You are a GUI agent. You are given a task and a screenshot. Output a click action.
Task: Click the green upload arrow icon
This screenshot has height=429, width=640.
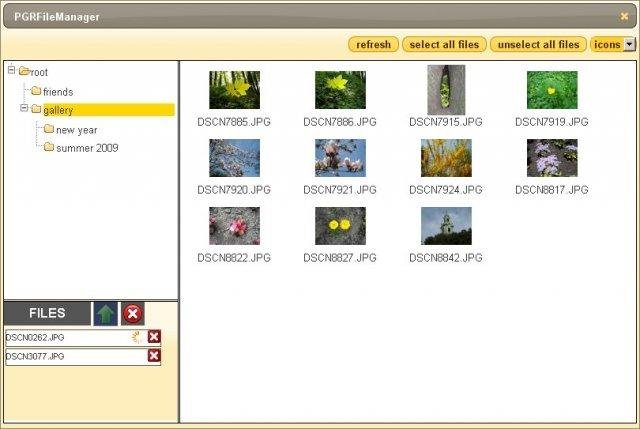point(106,313)
